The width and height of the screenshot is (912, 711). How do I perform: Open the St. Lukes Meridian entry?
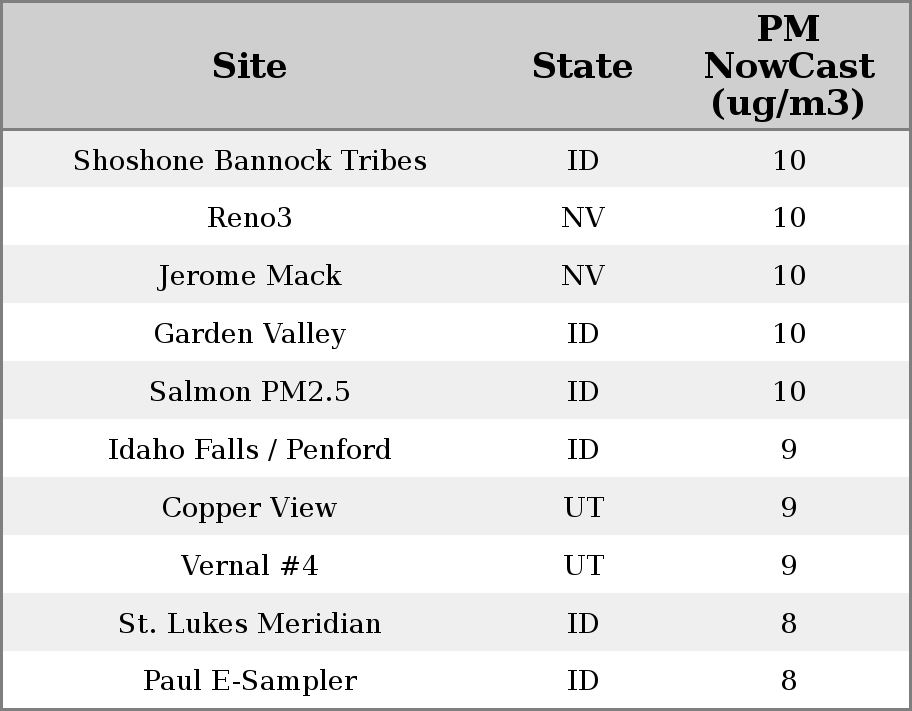[249, 624]
